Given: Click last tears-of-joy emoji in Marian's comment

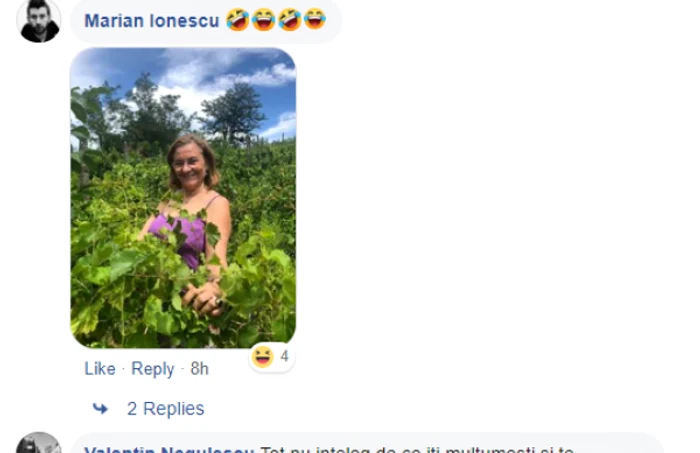Looking at the screenshot, I should pyautogui.click(x=315, y=19).
